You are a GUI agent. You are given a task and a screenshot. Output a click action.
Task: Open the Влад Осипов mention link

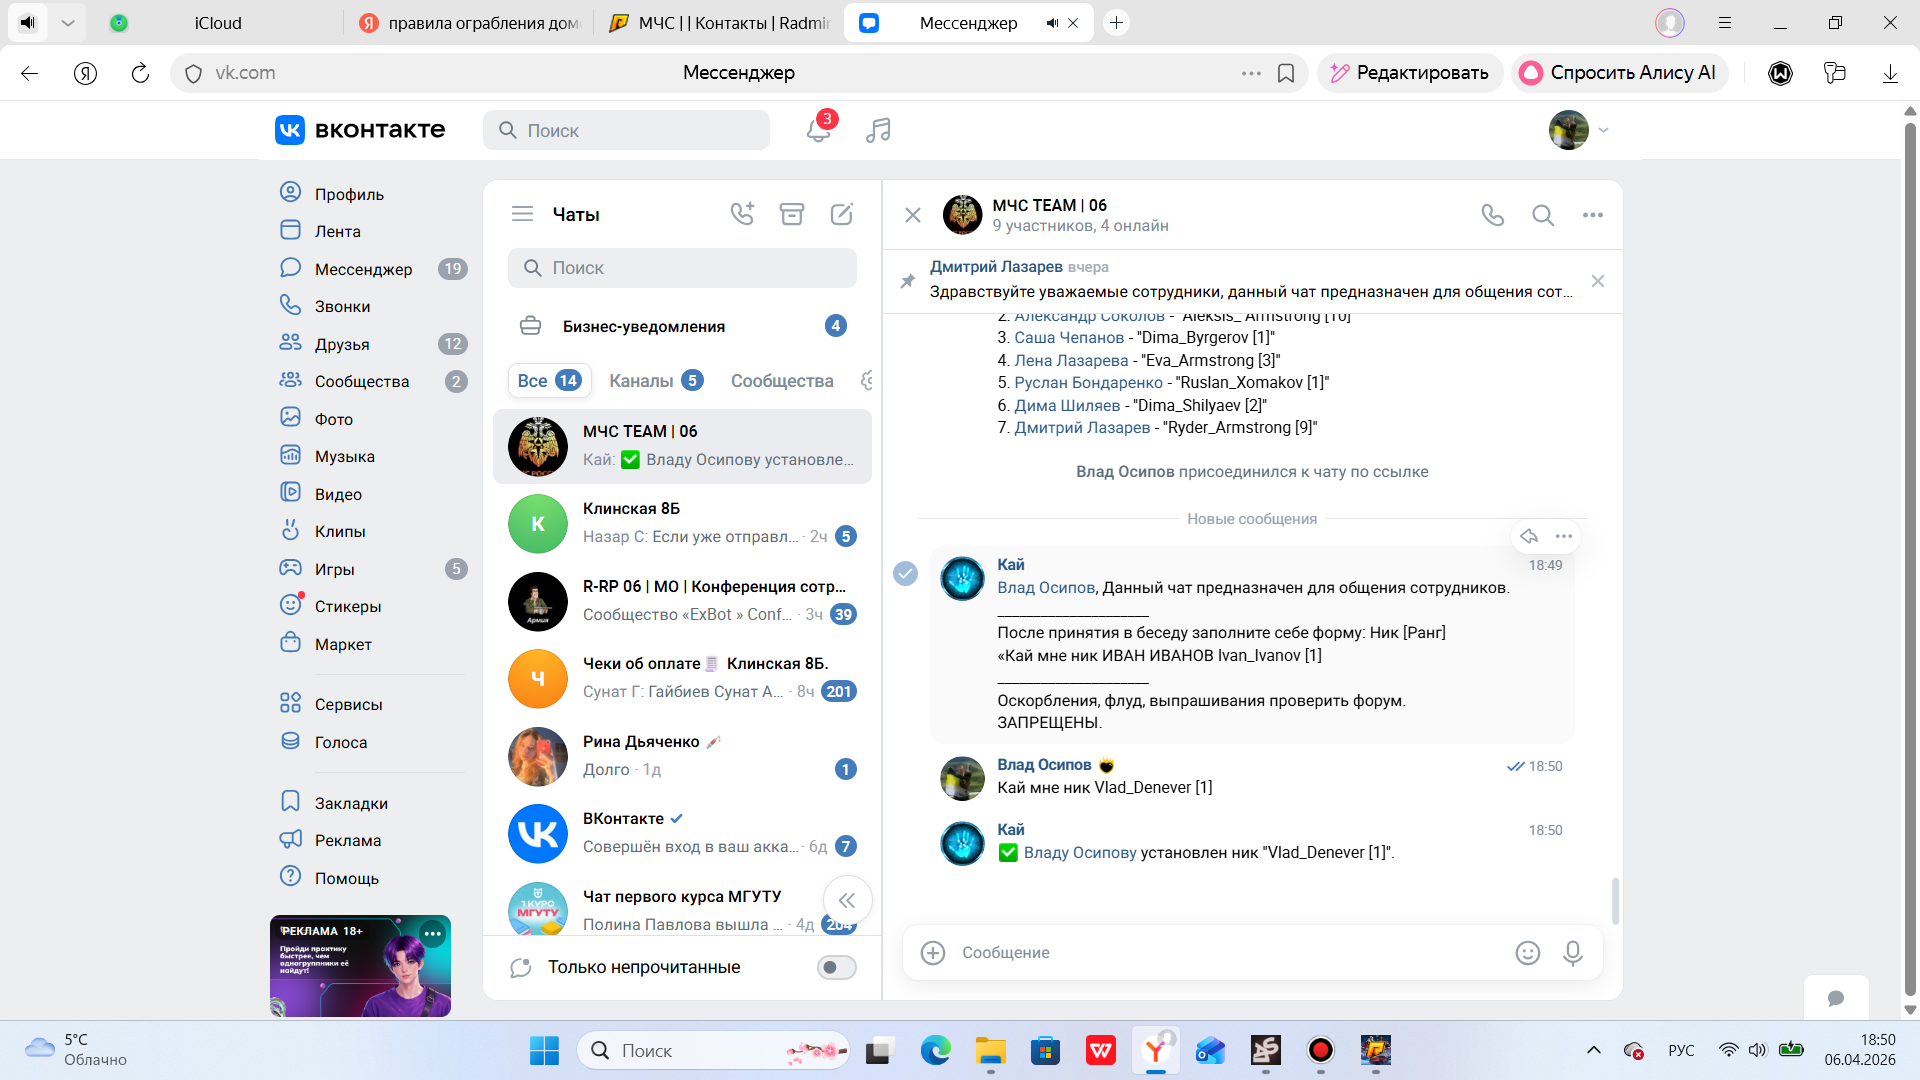[x=1045, y=588]
